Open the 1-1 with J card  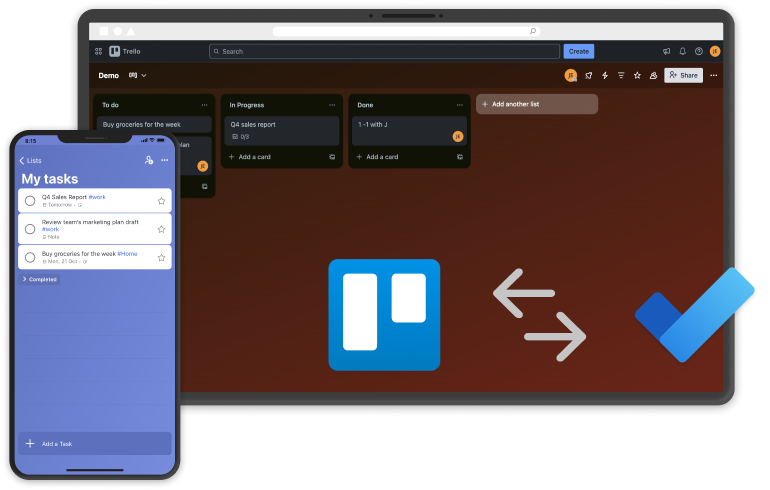click(x=409, y=131)
